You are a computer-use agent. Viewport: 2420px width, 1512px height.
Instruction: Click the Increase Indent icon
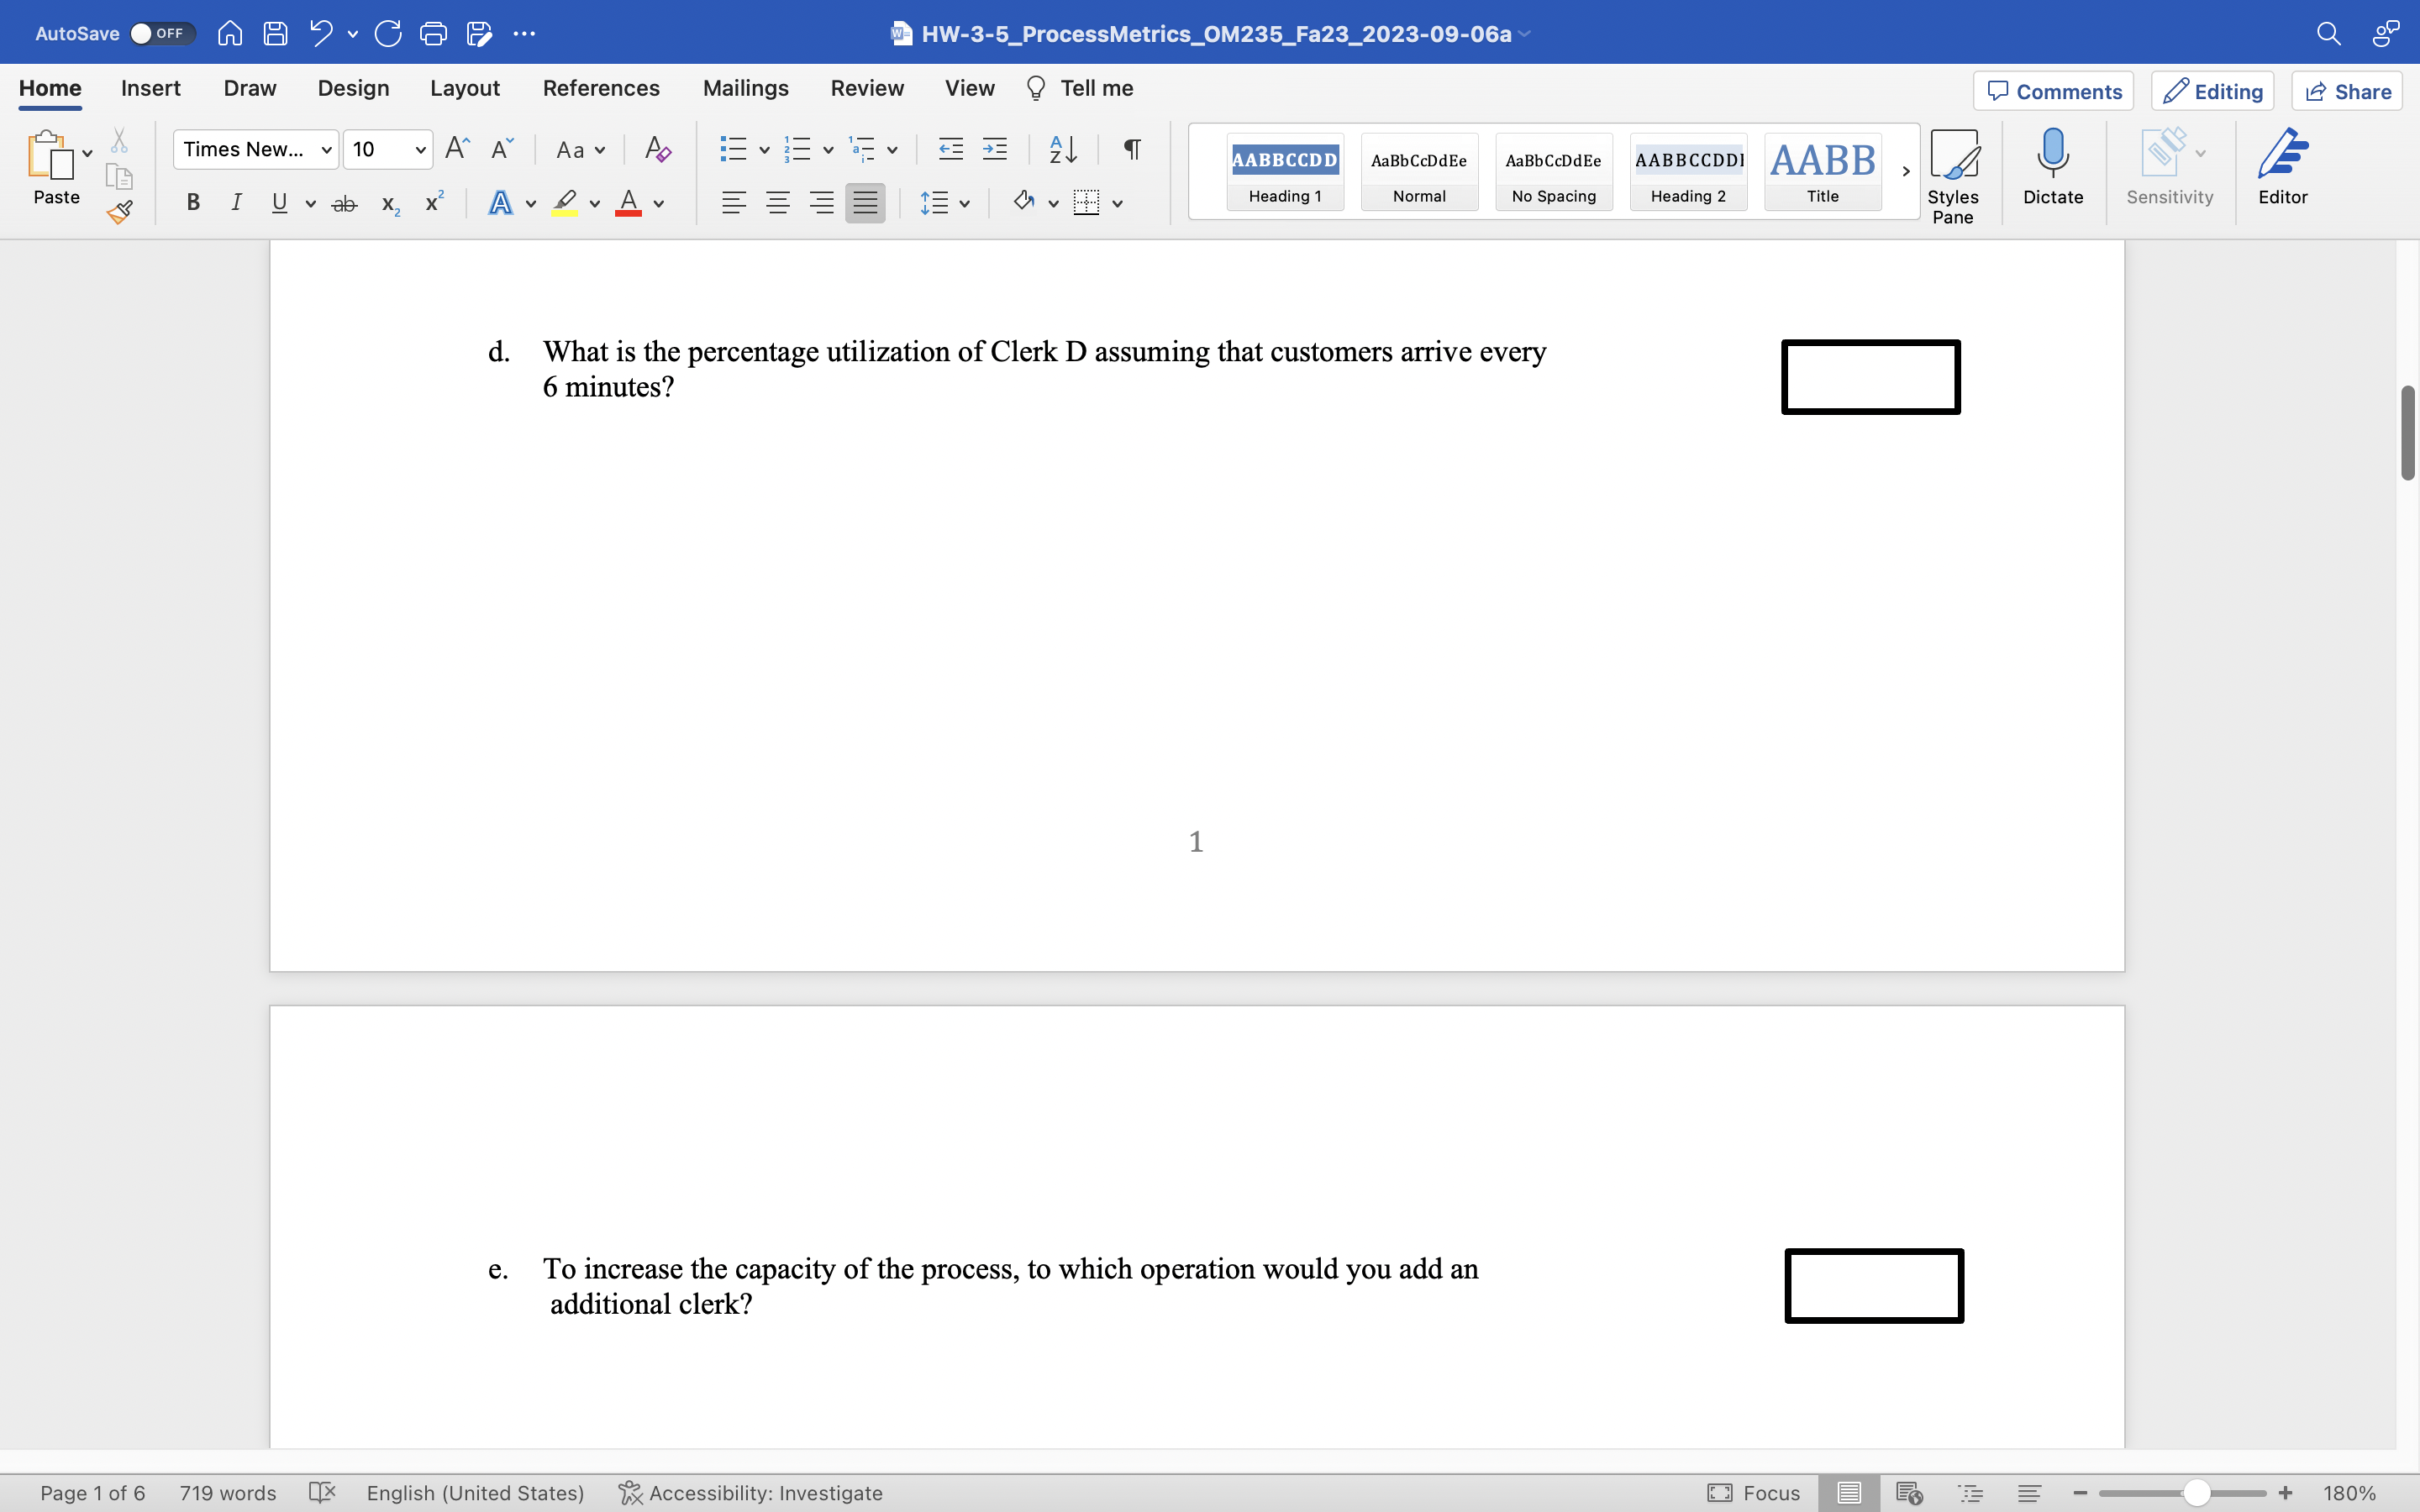pos(994,150)
